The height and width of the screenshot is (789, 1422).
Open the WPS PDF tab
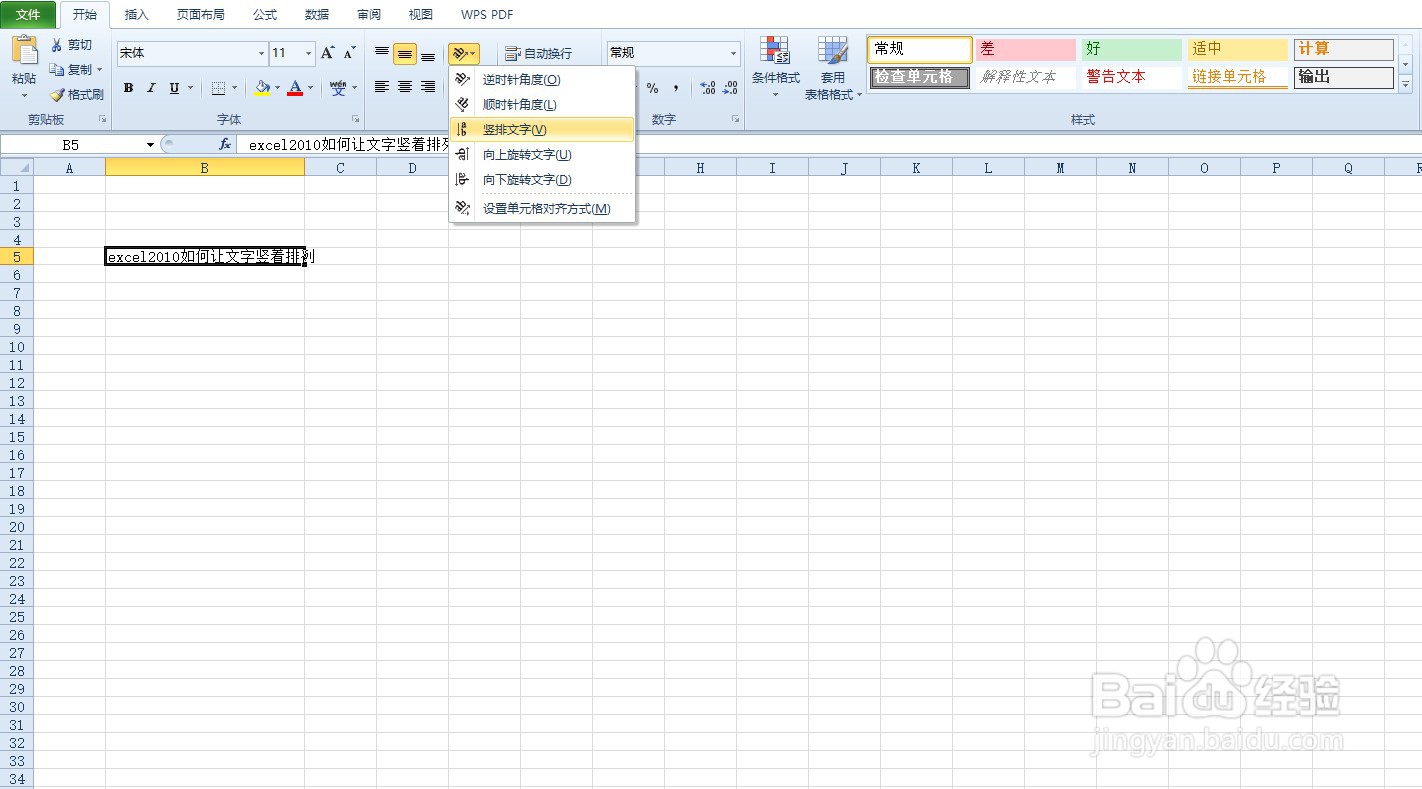coord(486,14)
